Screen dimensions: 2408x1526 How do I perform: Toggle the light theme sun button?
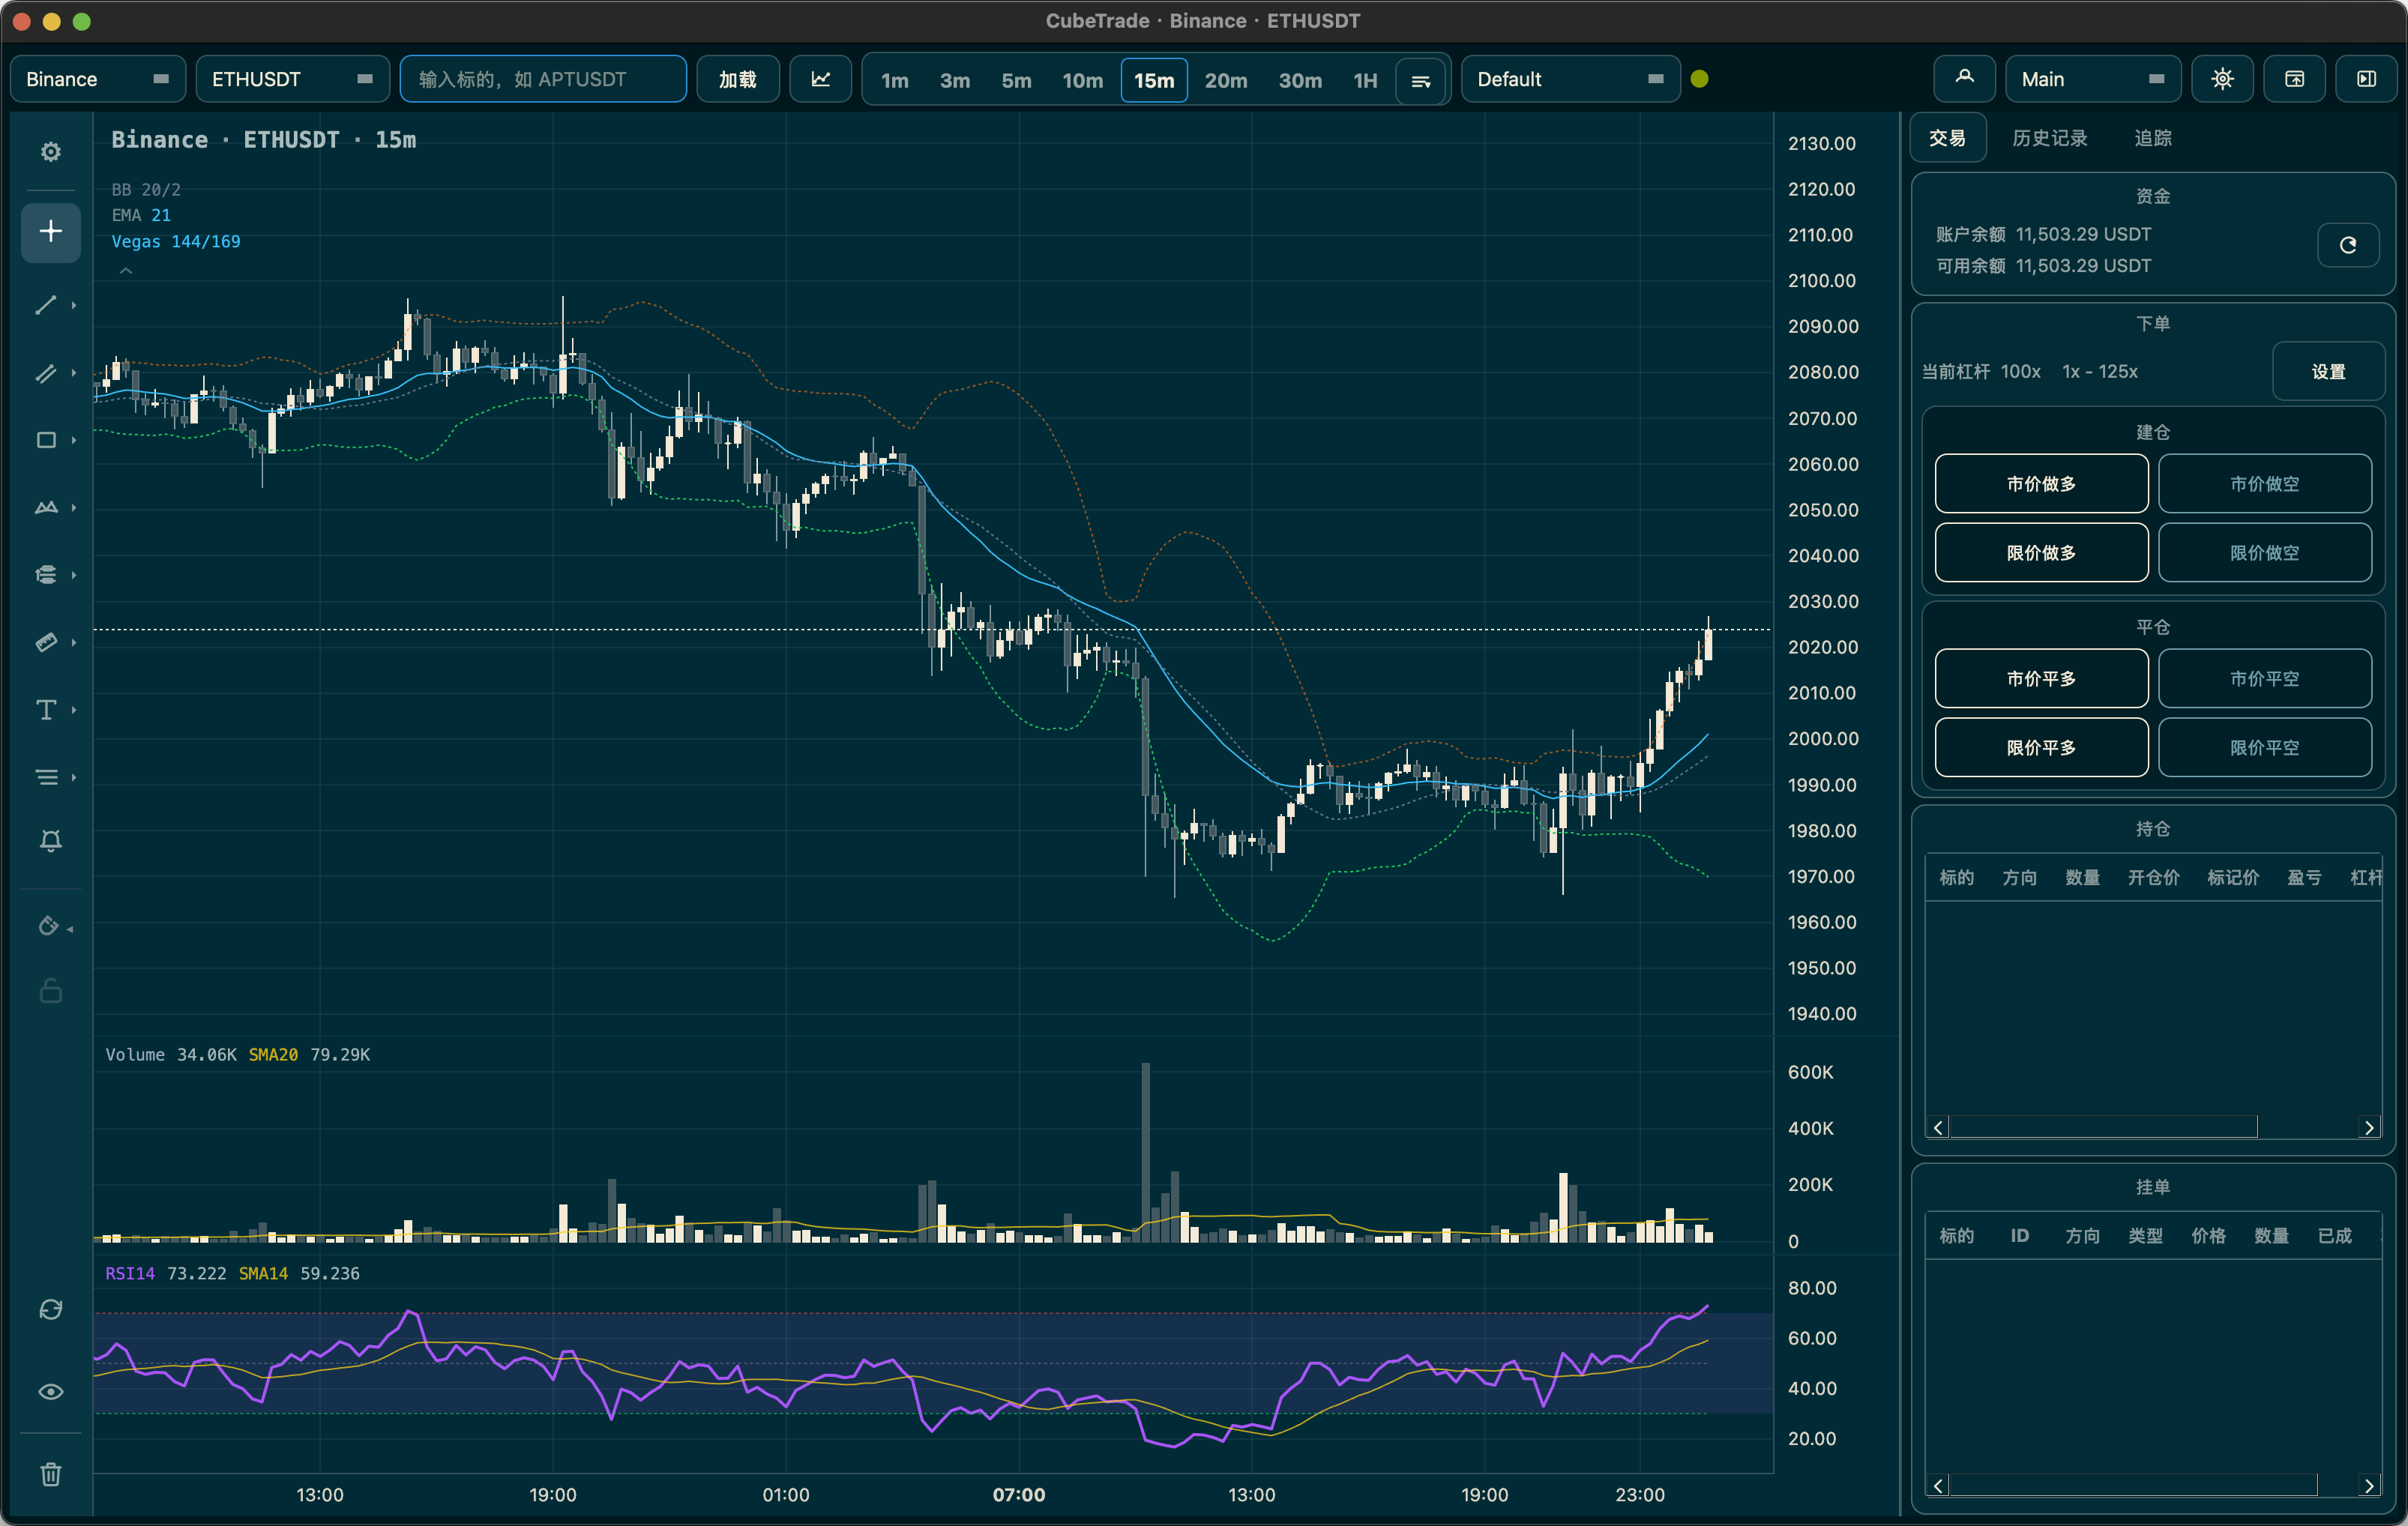[2222, 79]
